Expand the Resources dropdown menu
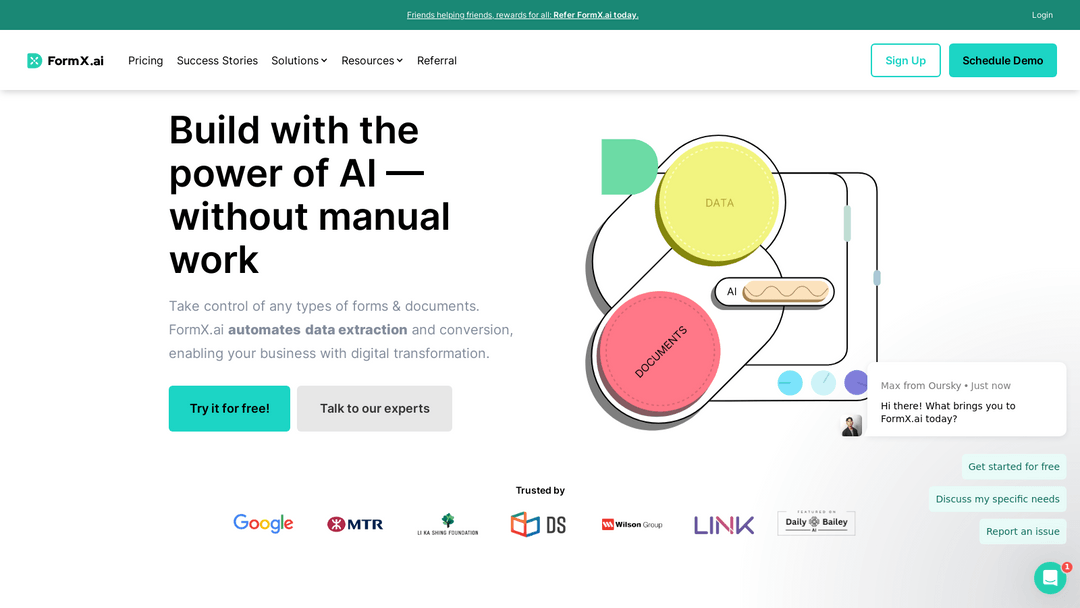The image size is (1080, 608). (x=372, y=61)
